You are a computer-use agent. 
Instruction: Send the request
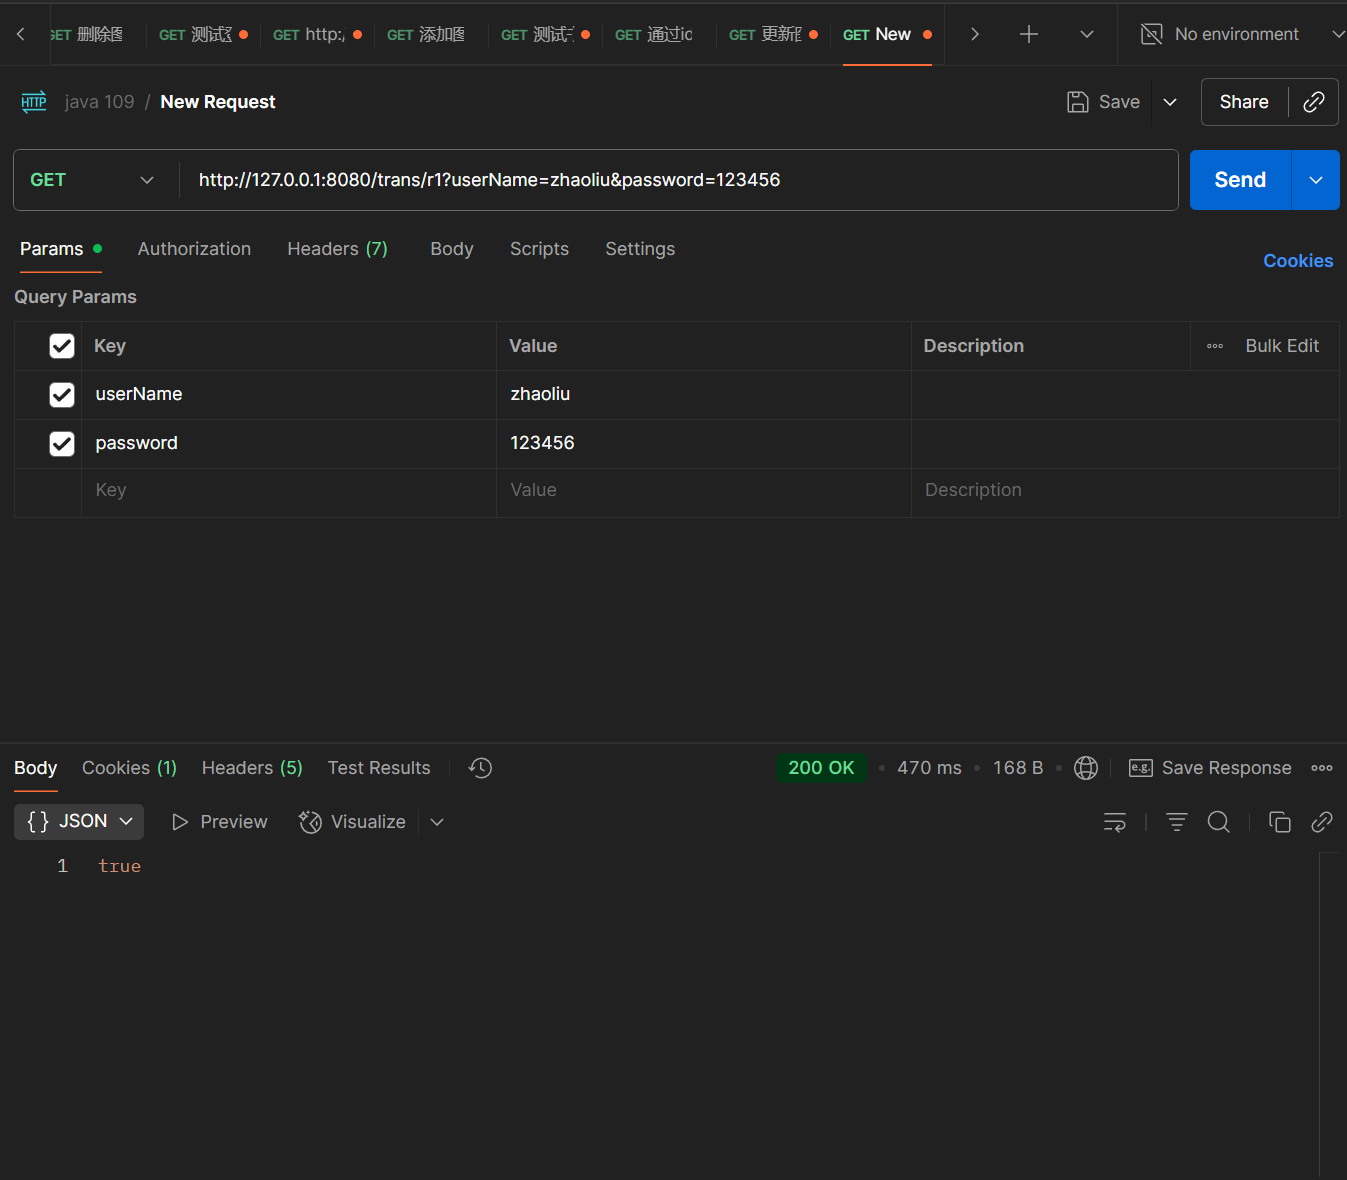click(x=1240, y=180)
